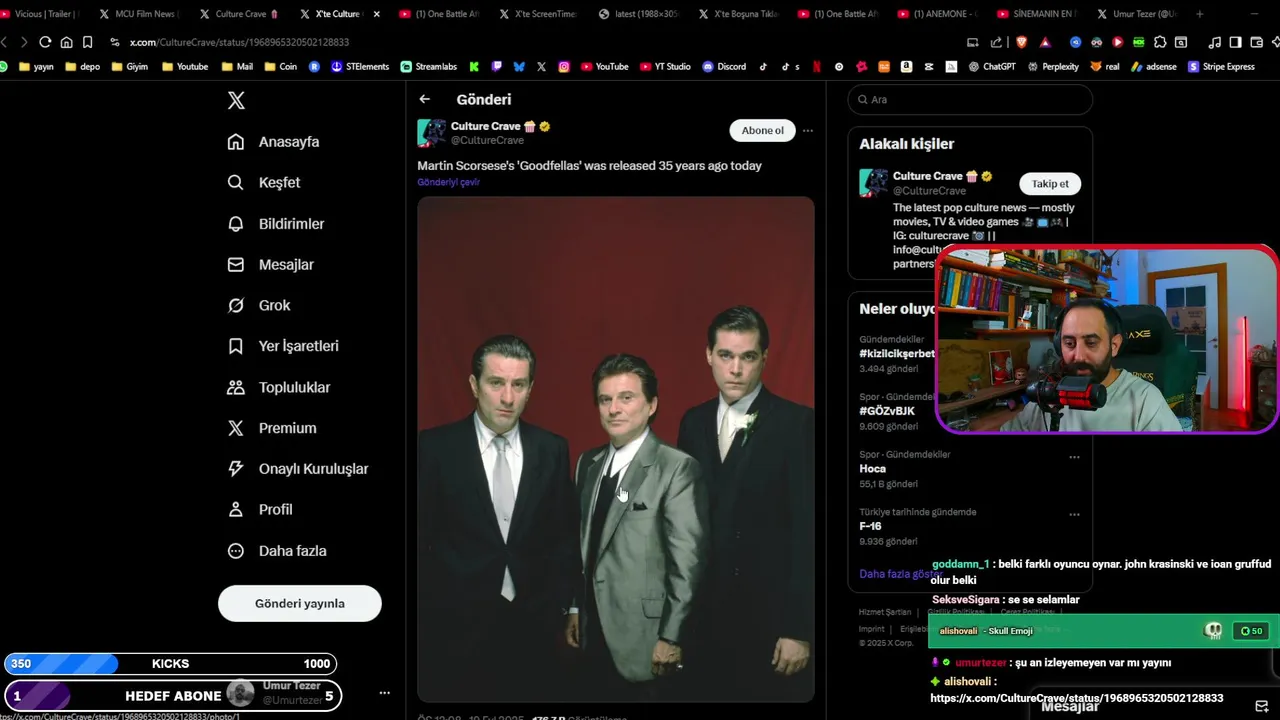Viewport: 1280px width, 720px height.
Task: Open the YT Studio bookmark
Action: (665, 67)
